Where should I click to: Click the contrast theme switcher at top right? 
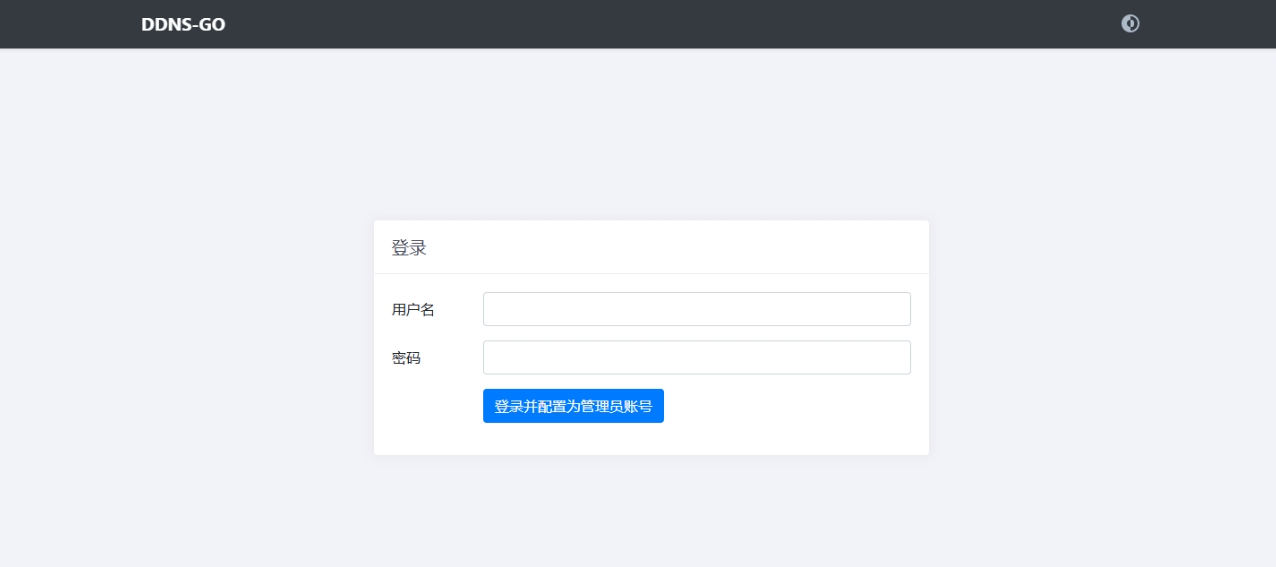1131,24
